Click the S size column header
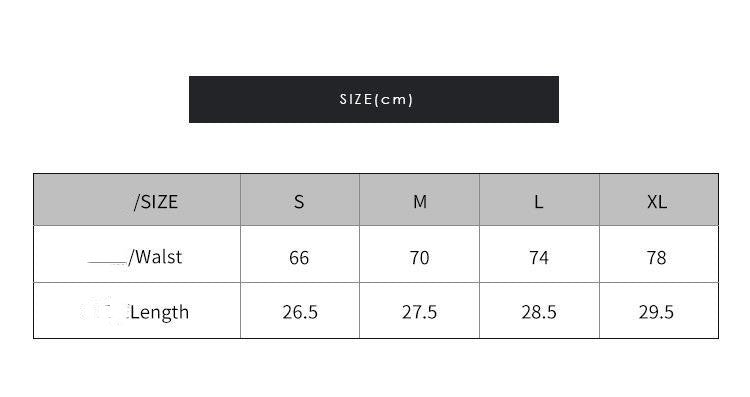This screenshot has height=397, width=750. tap(299, 199)
